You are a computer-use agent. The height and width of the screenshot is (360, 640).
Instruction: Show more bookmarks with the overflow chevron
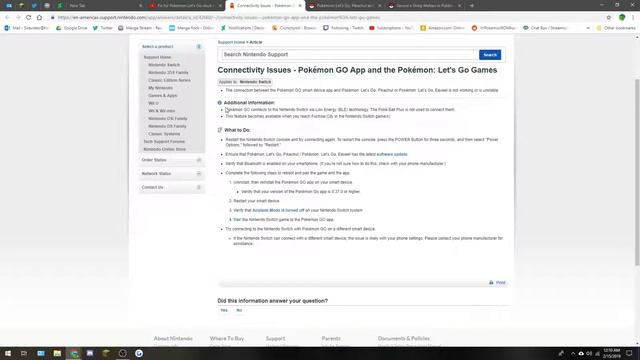[x=588, y=28]
